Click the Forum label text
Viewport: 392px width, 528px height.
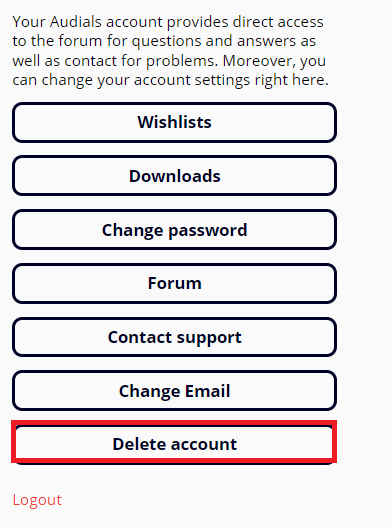point(174,283)
